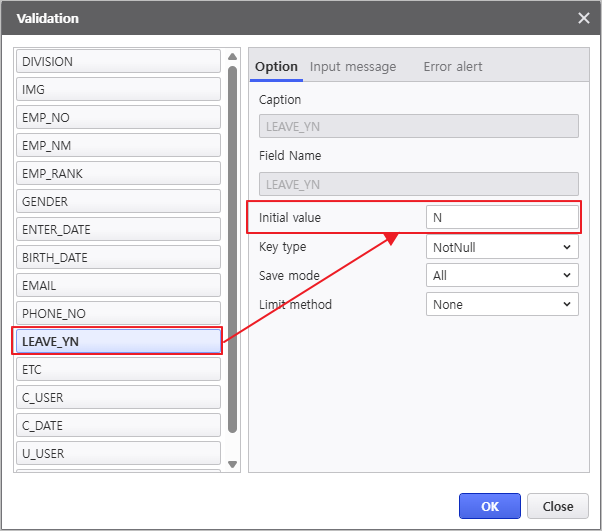Screen dimensions: 602x531
Task: Expand the Save mode dropdown
Action: (502, 275)
